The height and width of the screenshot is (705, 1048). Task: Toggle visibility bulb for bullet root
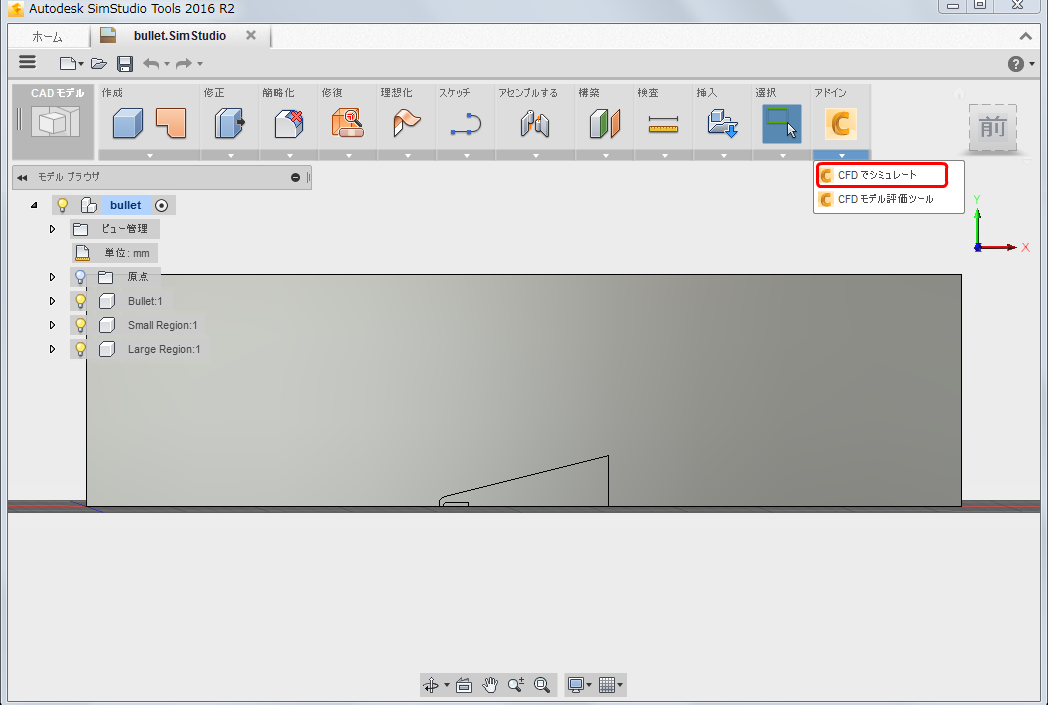63,205
